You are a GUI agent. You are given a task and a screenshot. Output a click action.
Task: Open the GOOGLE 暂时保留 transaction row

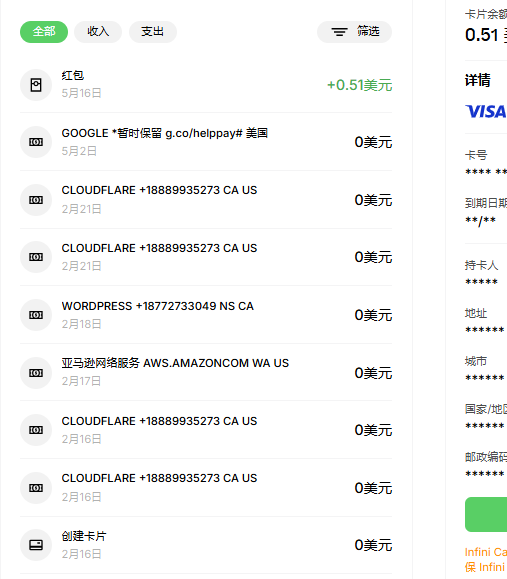206,142
